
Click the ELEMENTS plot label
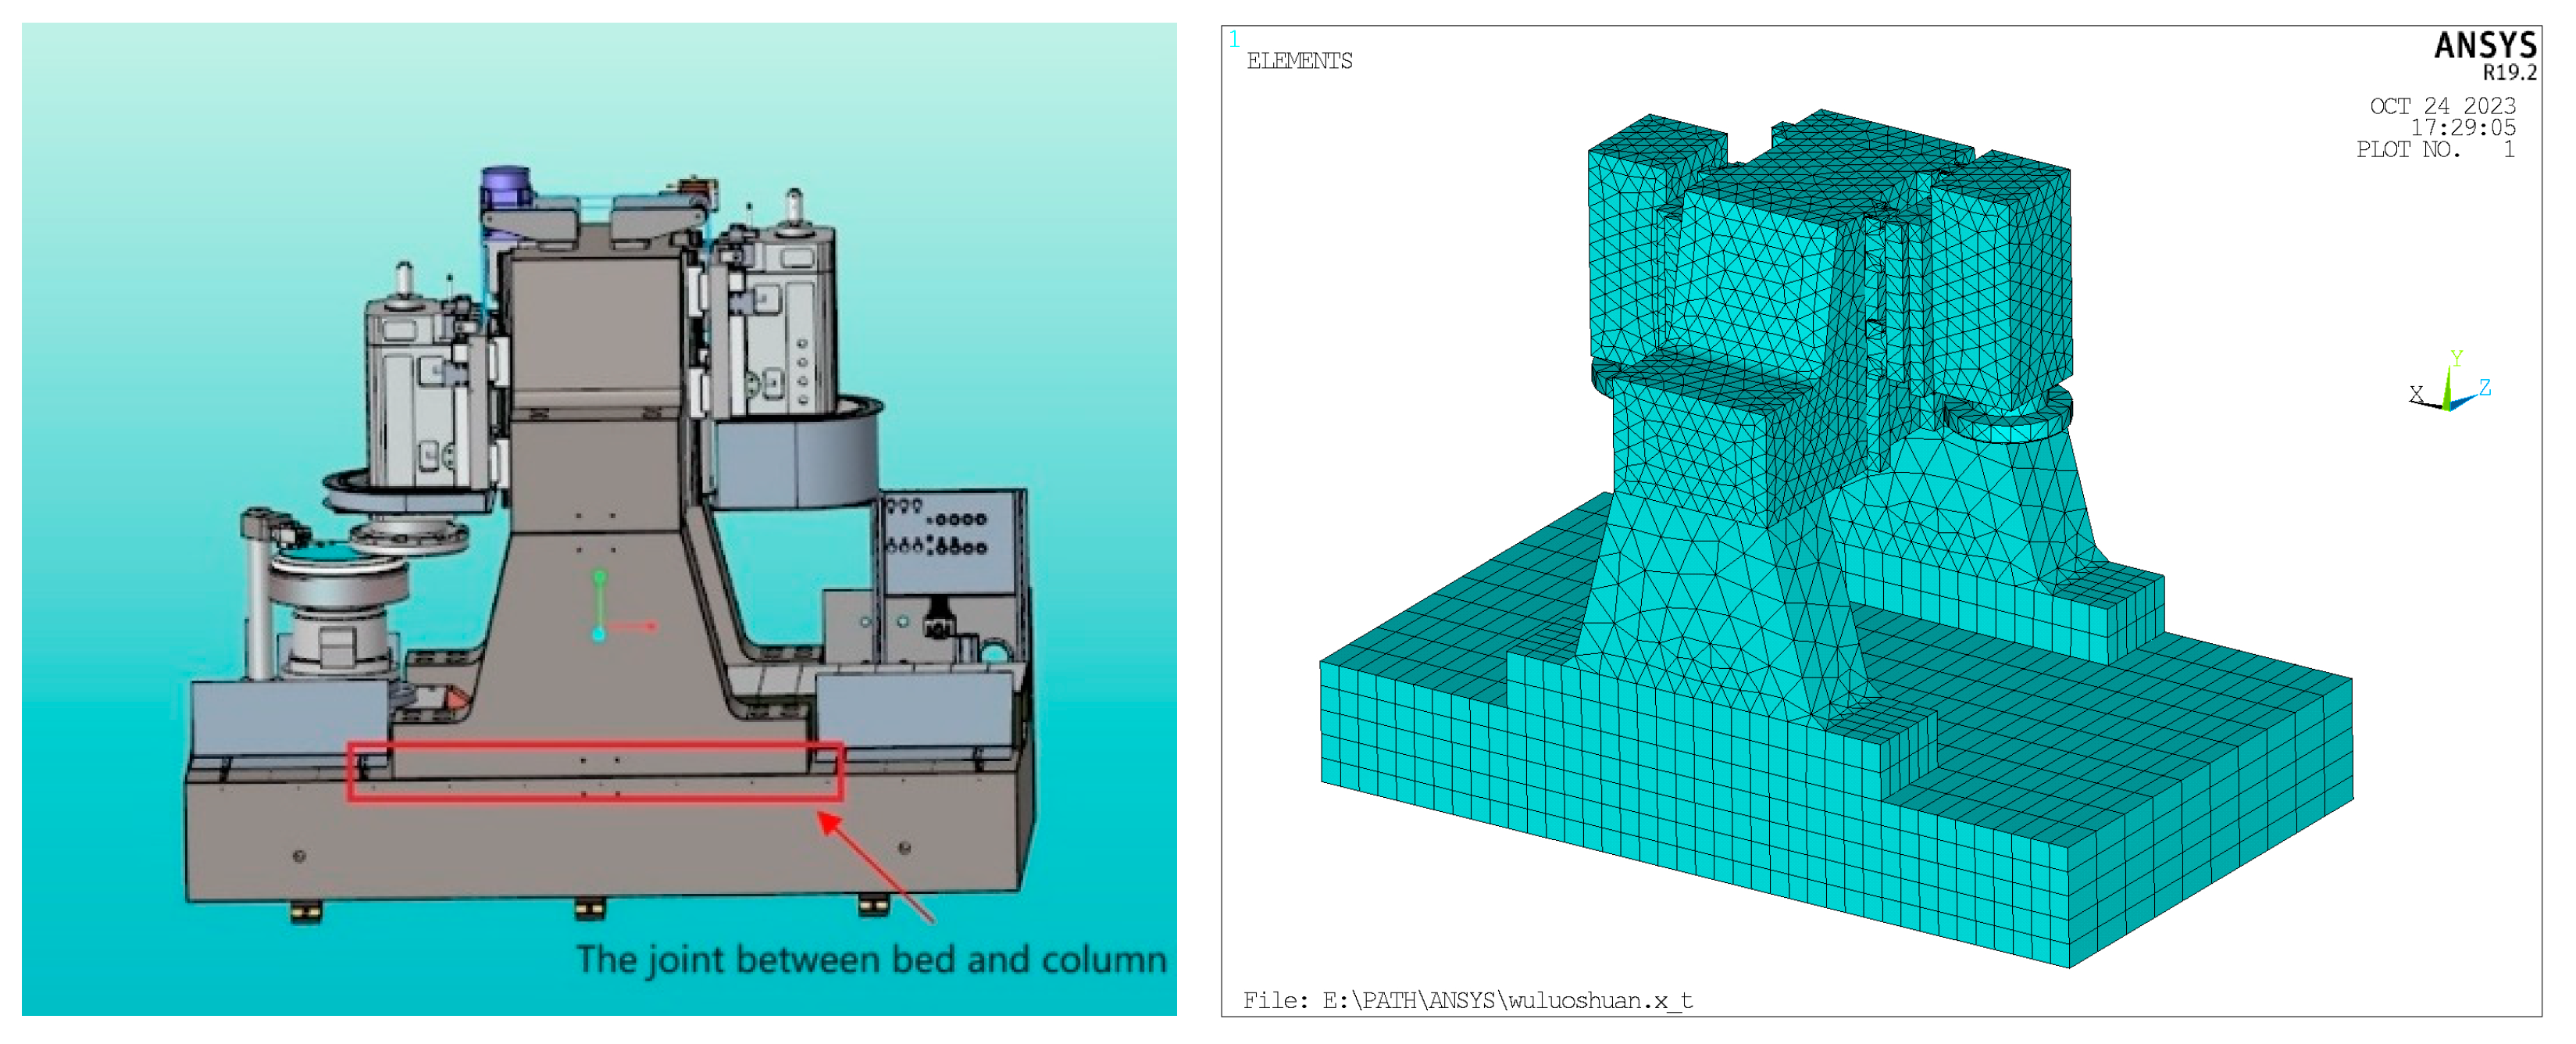[1299, 61]
